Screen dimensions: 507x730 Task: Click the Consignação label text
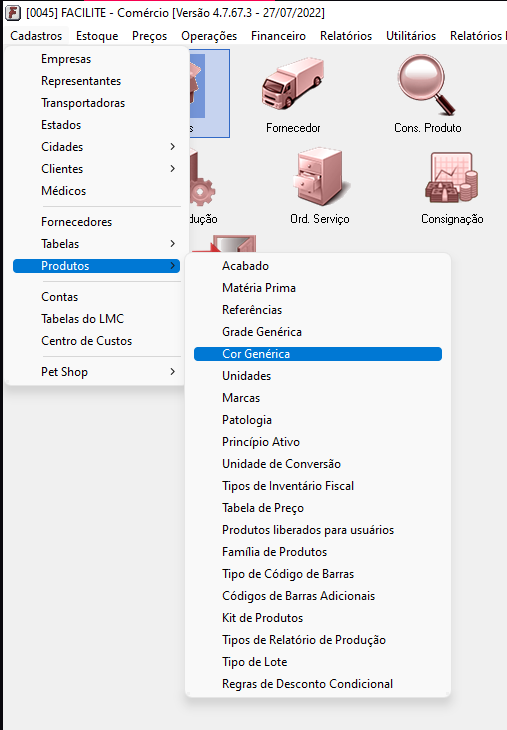click(452, 219)
